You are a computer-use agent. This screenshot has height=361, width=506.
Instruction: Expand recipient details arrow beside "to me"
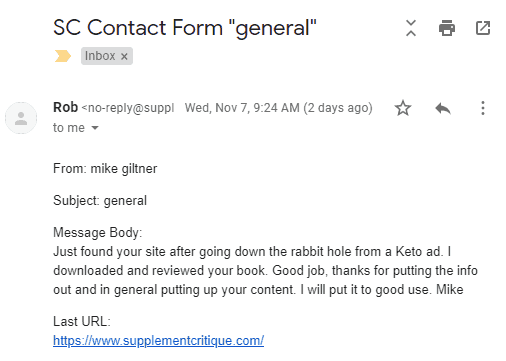pos(95,128)
